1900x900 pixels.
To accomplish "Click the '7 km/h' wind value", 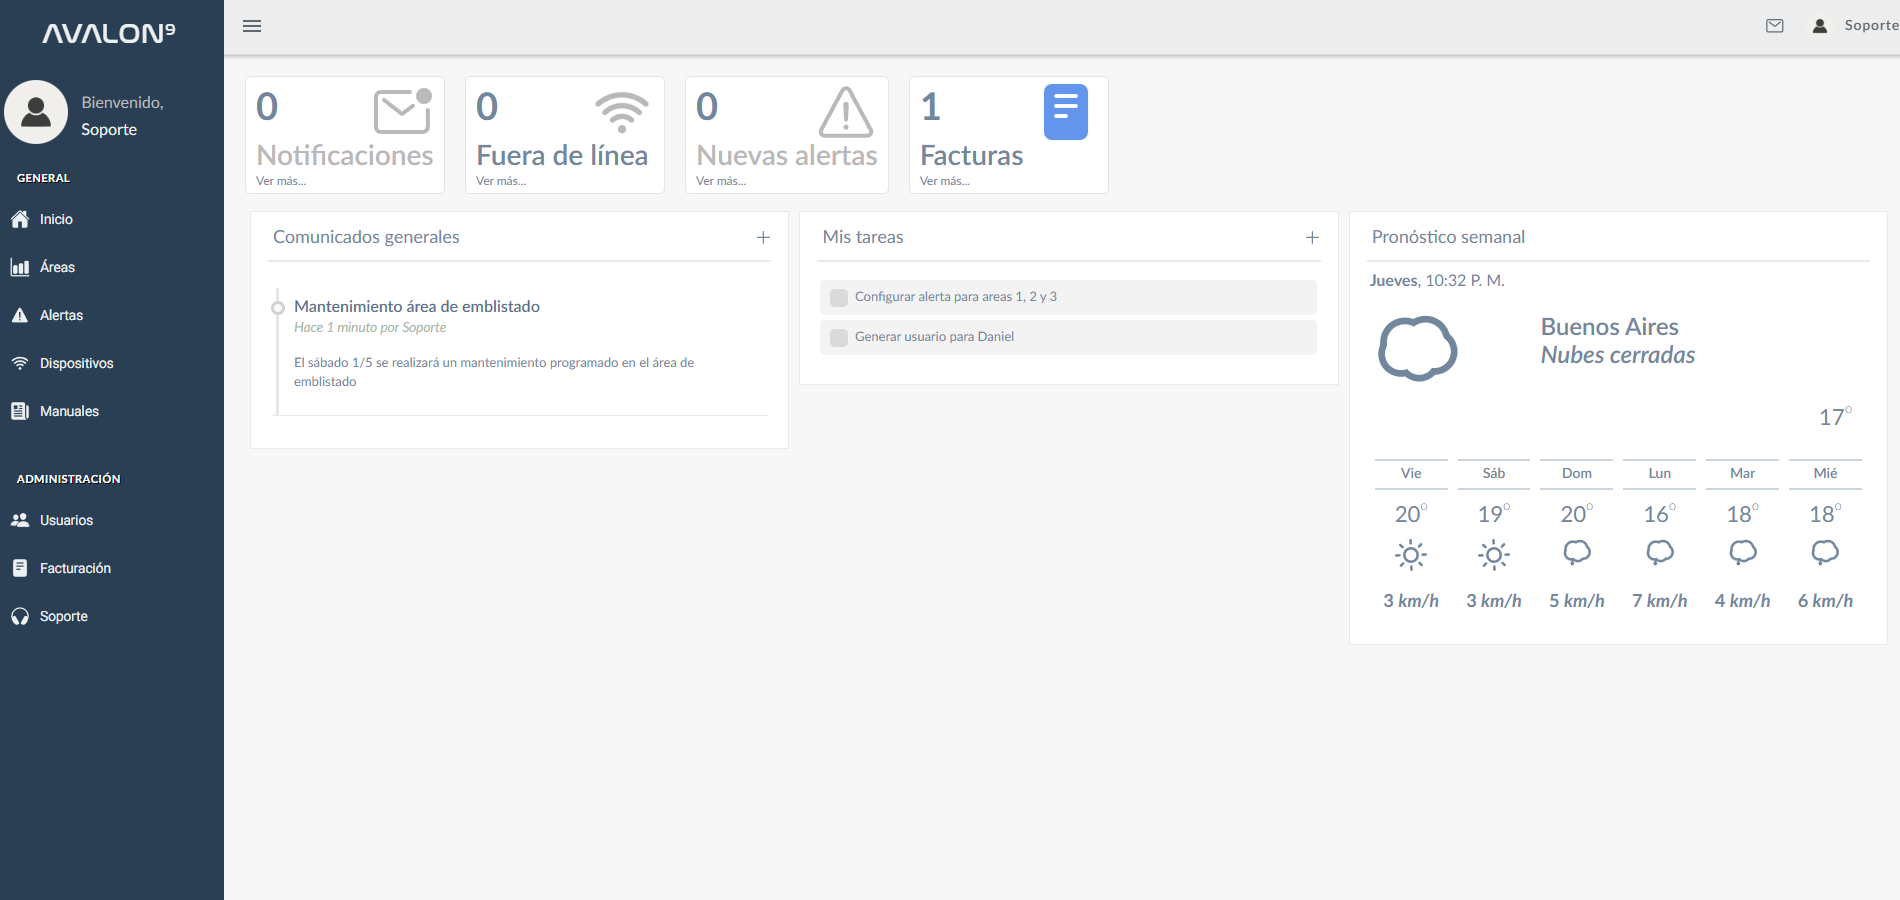I will pyautogui.click(x=1660, y=601).
